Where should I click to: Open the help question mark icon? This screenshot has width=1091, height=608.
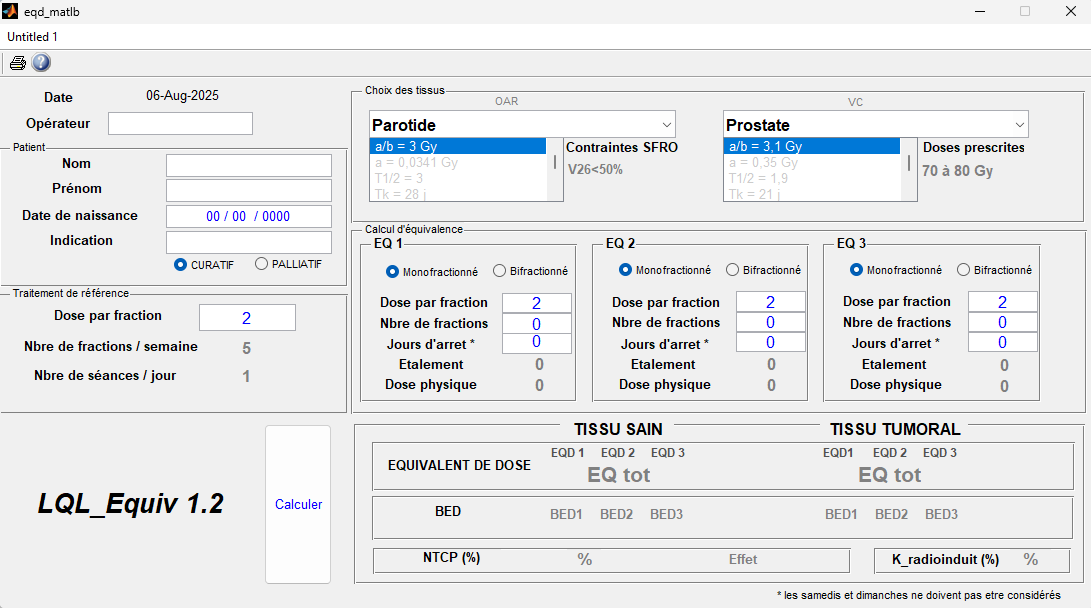click(x=41, y=63)
